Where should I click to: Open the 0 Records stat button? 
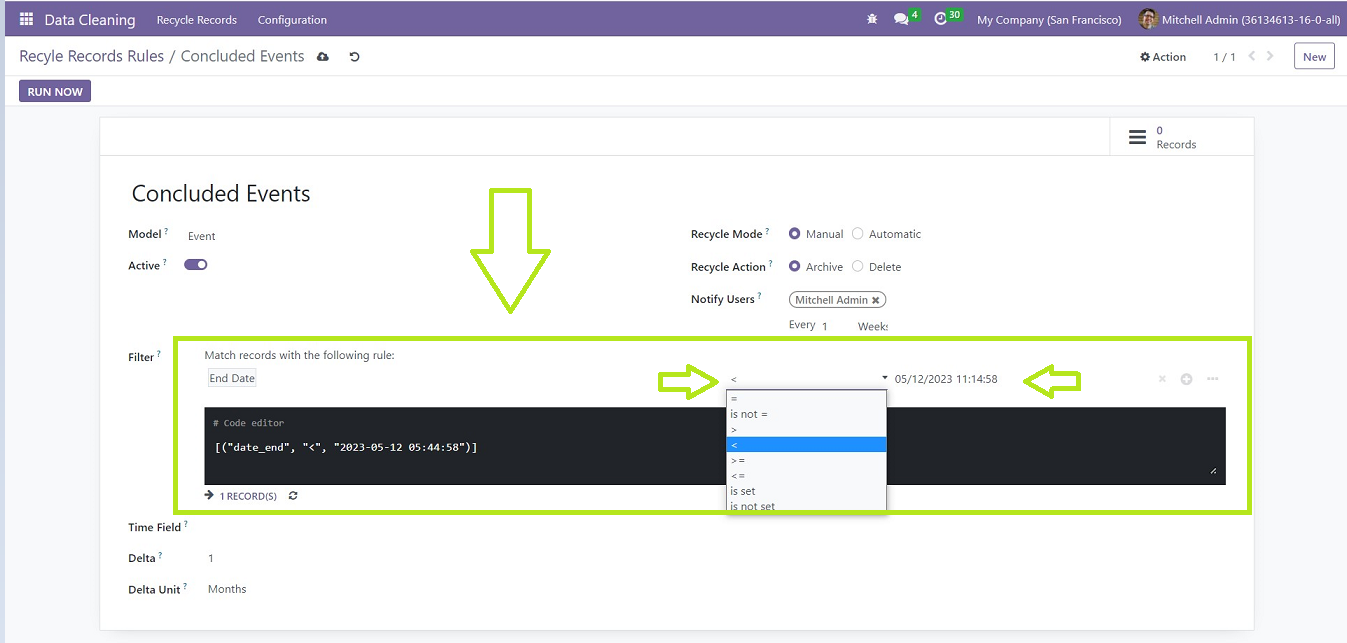tap(1181, 137)
